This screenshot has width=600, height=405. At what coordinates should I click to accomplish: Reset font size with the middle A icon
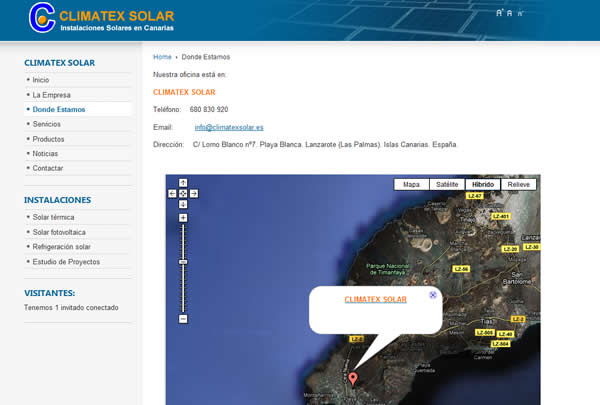(509, 13)
